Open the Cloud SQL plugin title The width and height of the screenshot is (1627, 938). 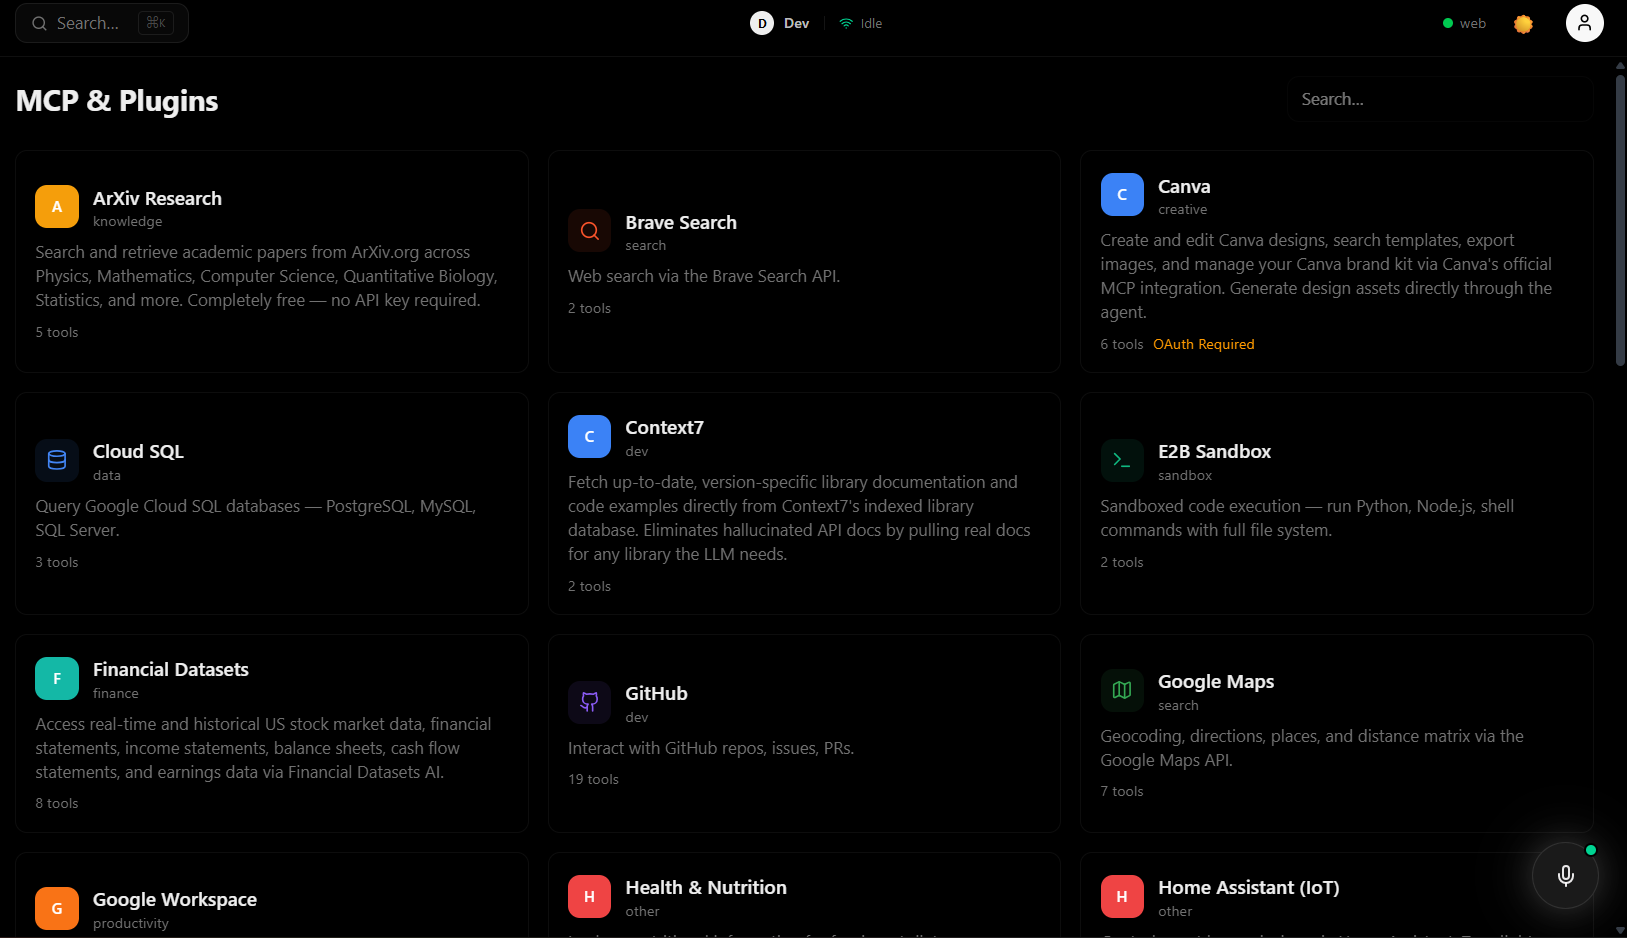pyautogui.click(x=138, y=451)
